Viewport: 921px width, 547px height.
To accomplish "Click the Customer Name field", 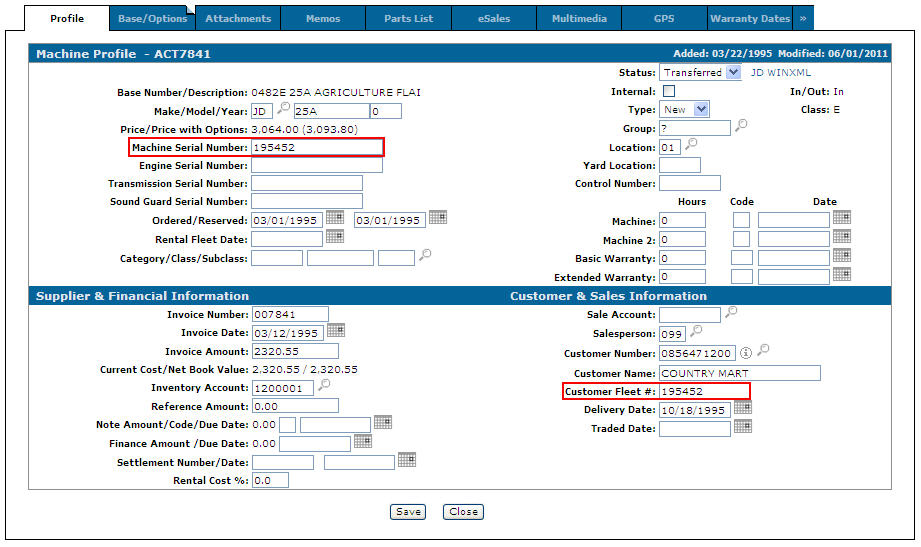I will pos(740,373).
